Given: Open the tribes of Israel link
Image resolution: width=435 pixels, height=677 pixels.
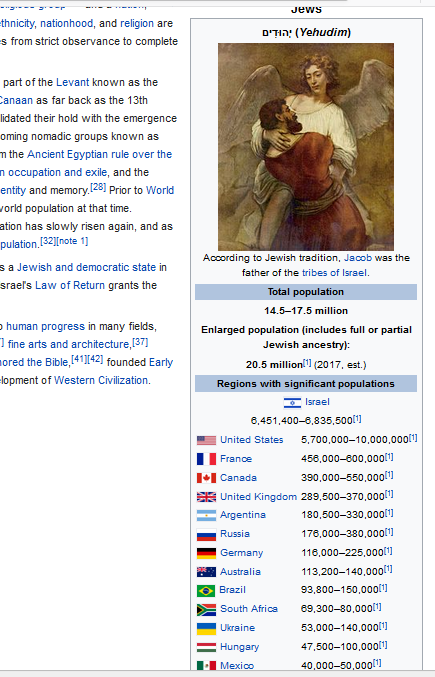Looking at the screenshot, I should coord(334,273).
